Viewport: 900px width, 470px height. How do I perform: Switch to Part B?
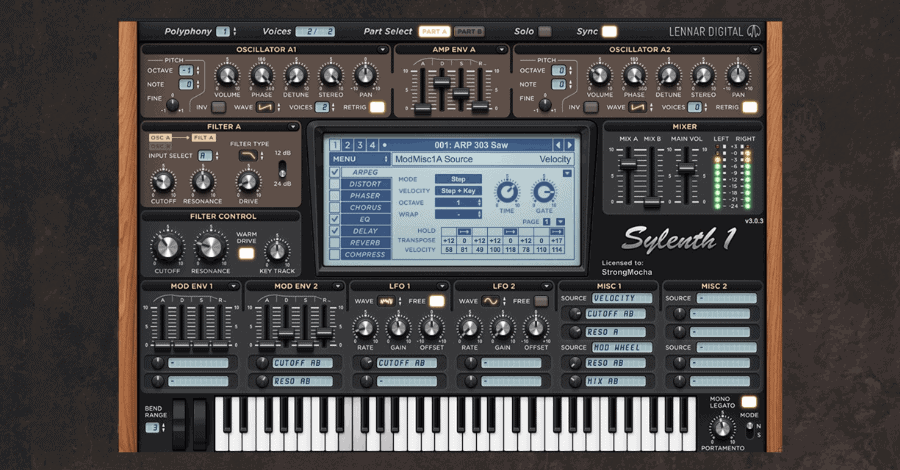point(469,32)
